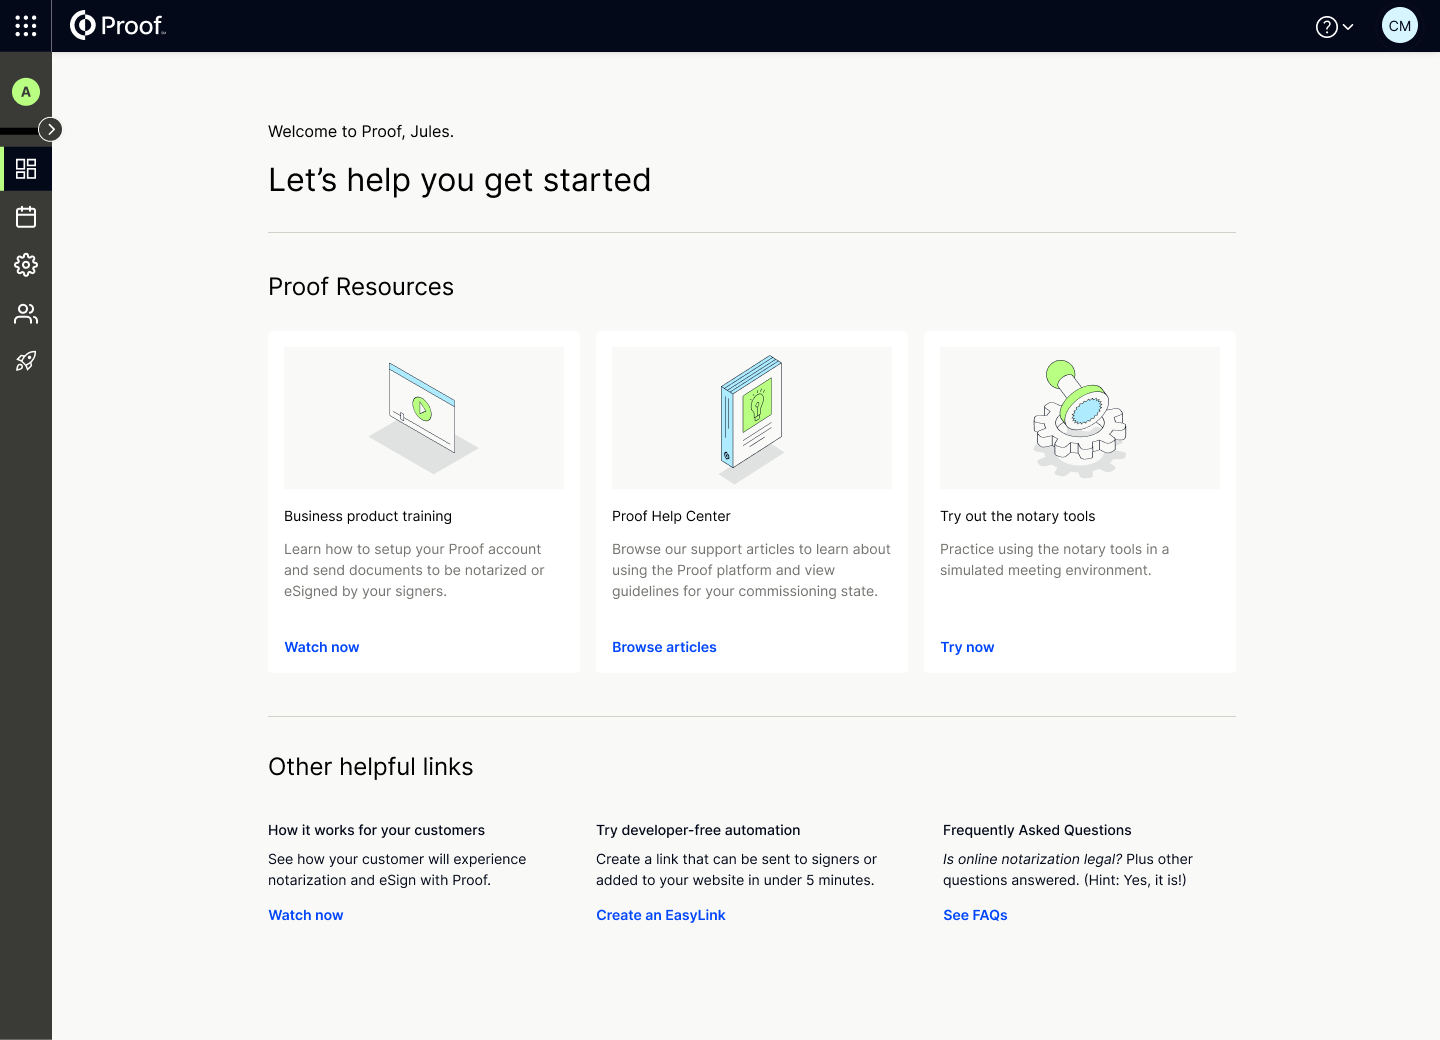Open the calendar sidebar icon

pos(26,217)
